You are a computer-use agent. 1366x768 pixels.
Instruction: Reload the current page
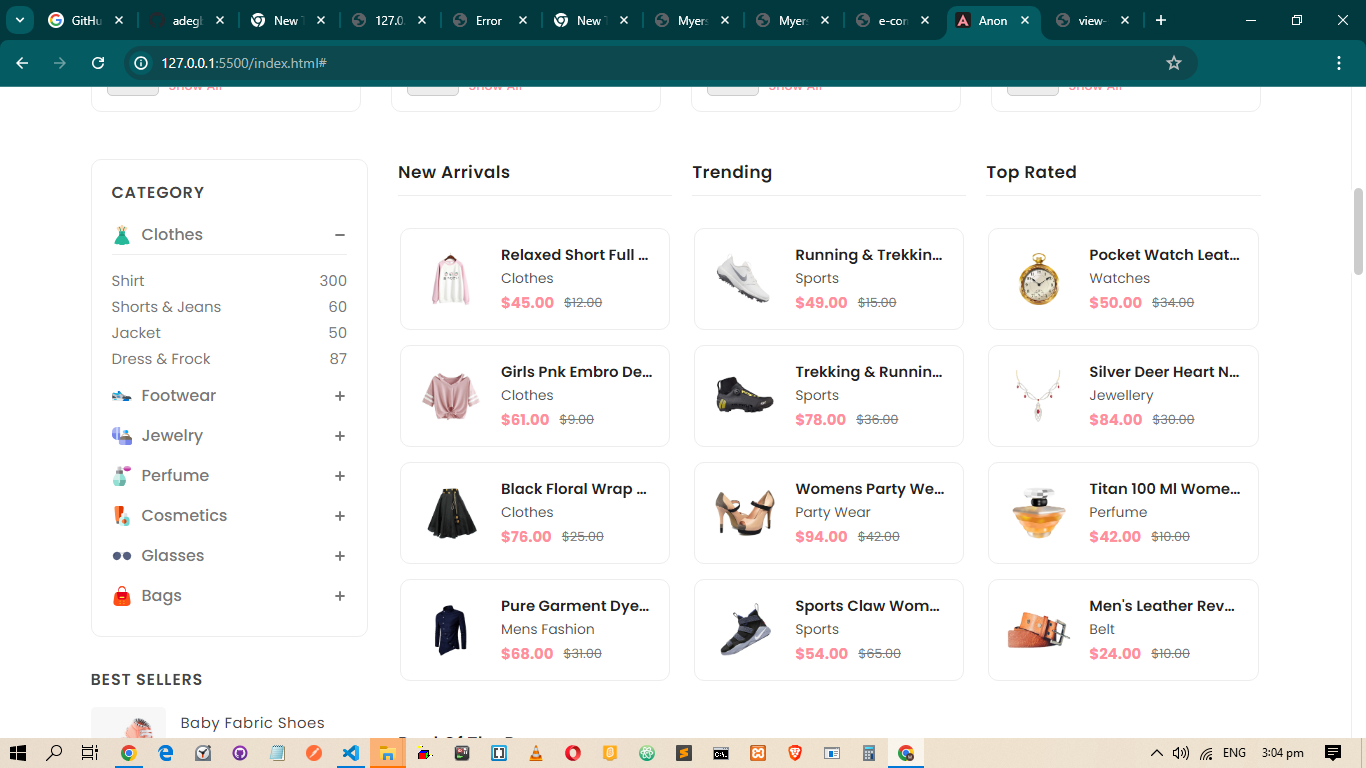(98, 63)
